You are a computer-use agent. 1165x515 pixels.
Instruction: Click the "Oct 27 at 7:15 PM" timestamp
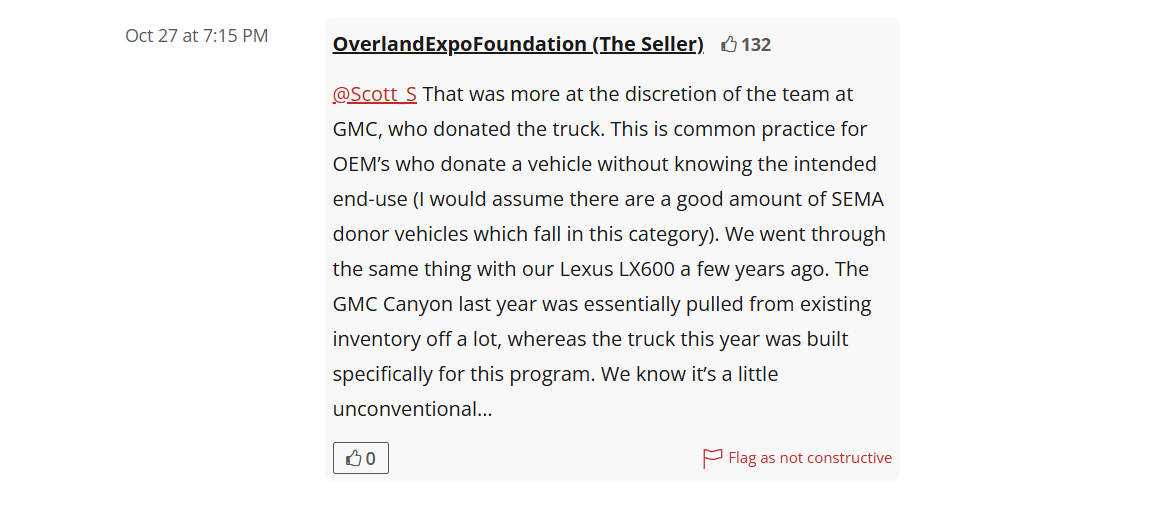click(196, 36)
